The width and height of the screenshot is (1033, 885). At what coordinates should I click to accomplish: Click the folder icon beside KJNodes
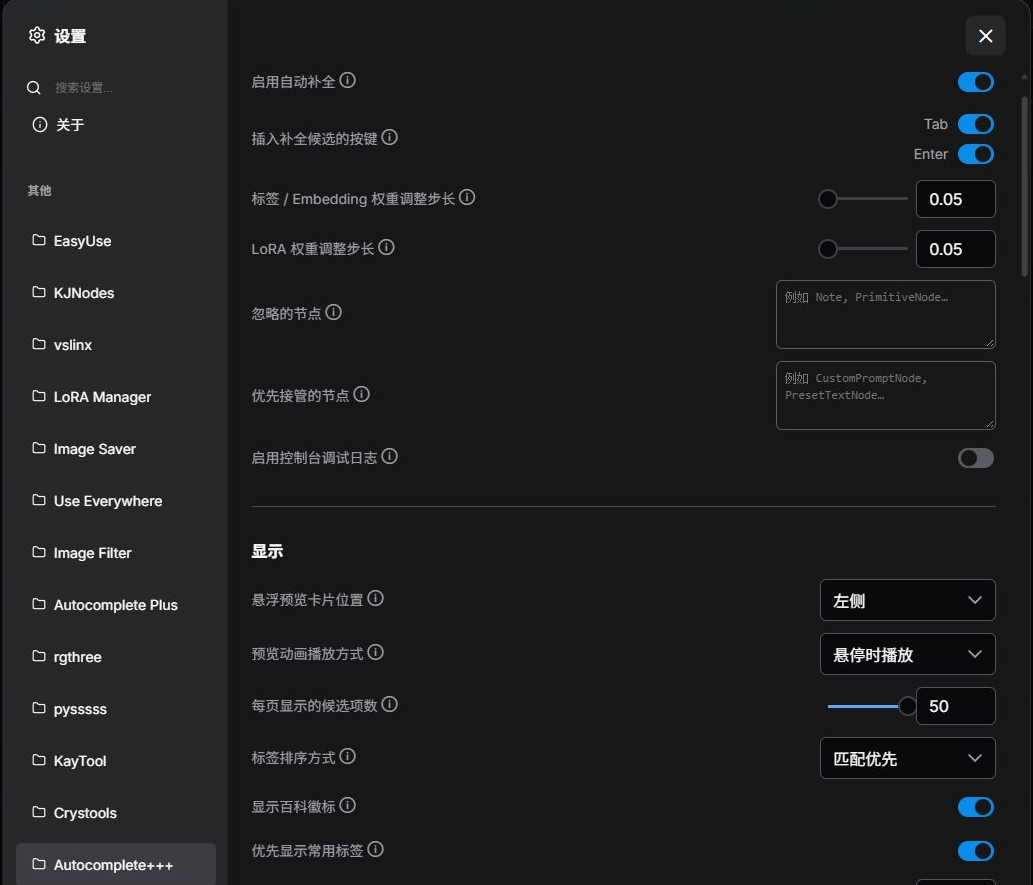click(x=39, y=292)
